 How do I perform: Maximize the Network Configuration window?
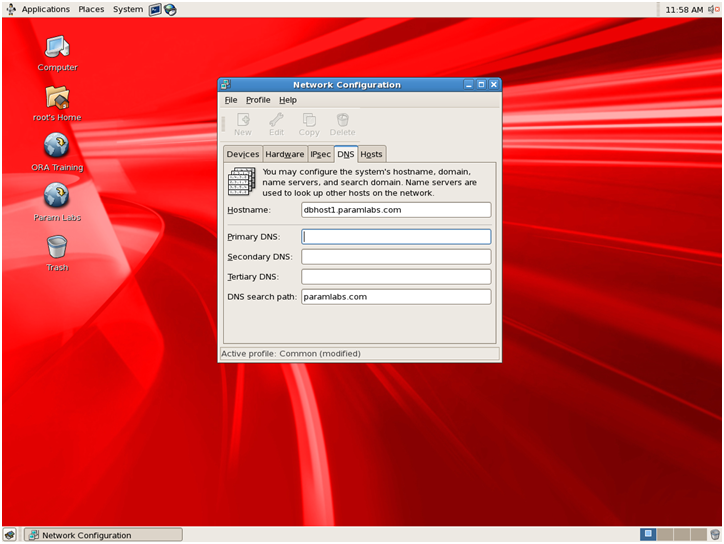tap(481, 85)
